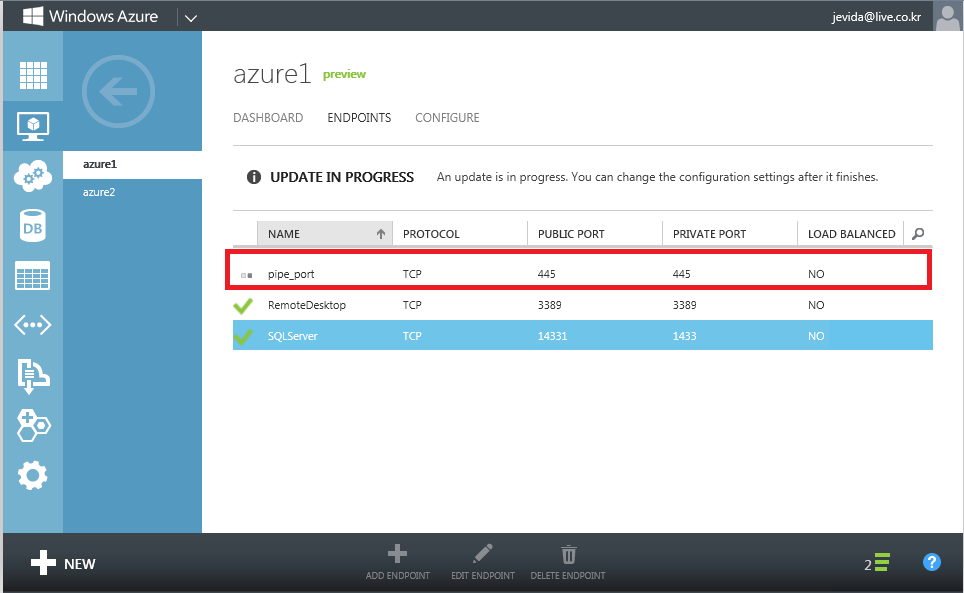Open the import document arrow sidebar icon

[x=33, y=375]
